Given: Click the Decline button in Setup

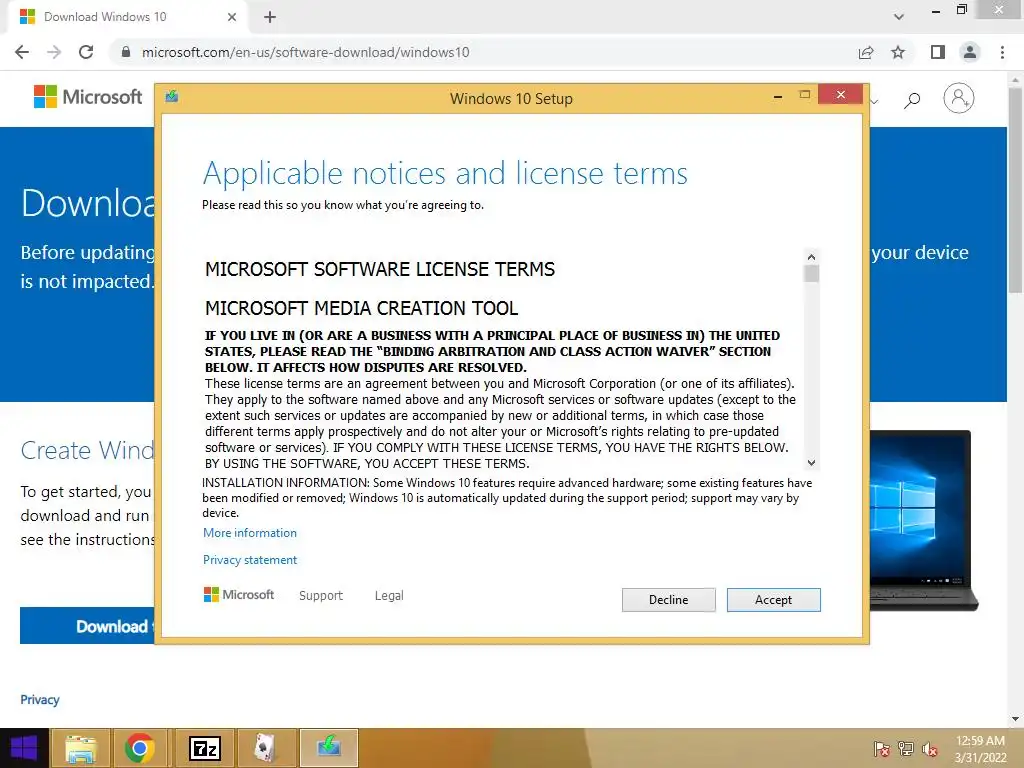Looking at the screenshot, I should 668,600.
